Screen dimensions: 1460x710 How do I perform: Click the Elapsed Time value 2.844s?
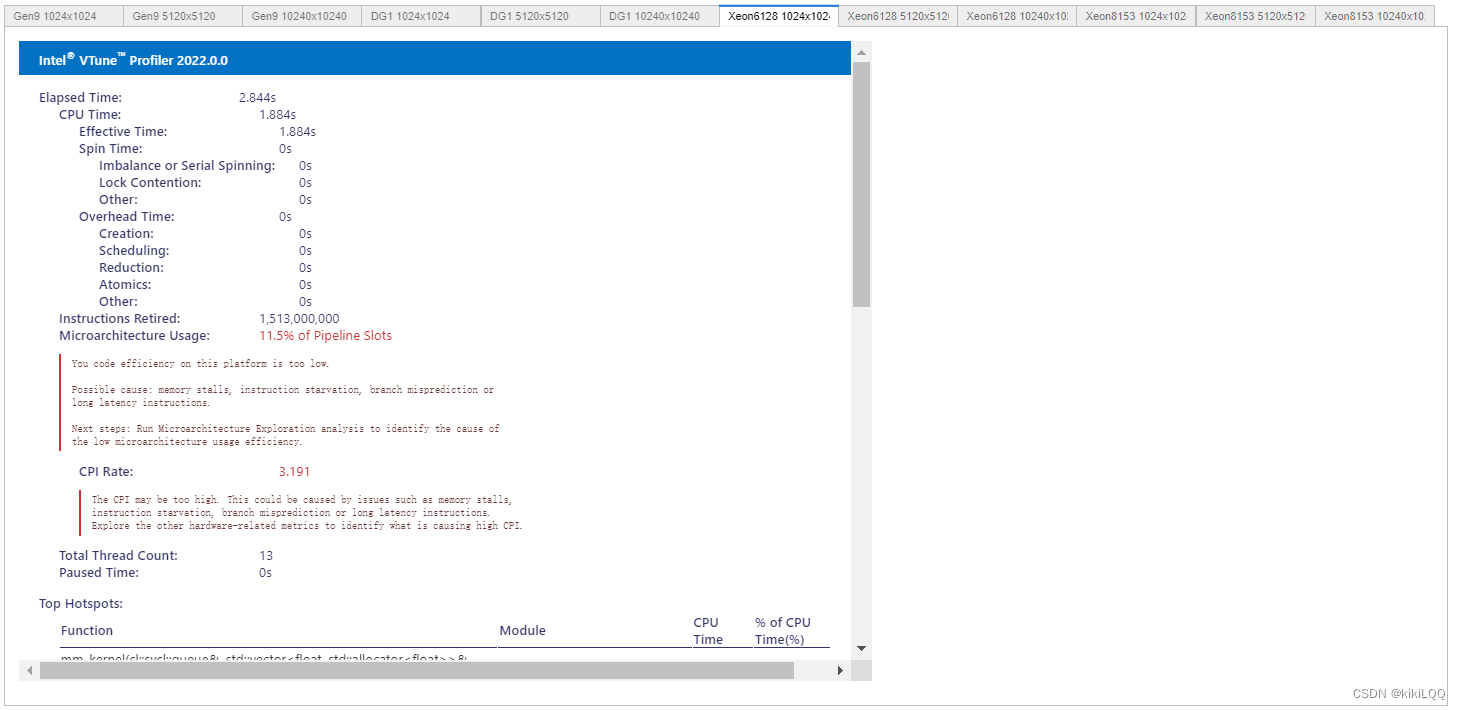click(x=257, y=98)
